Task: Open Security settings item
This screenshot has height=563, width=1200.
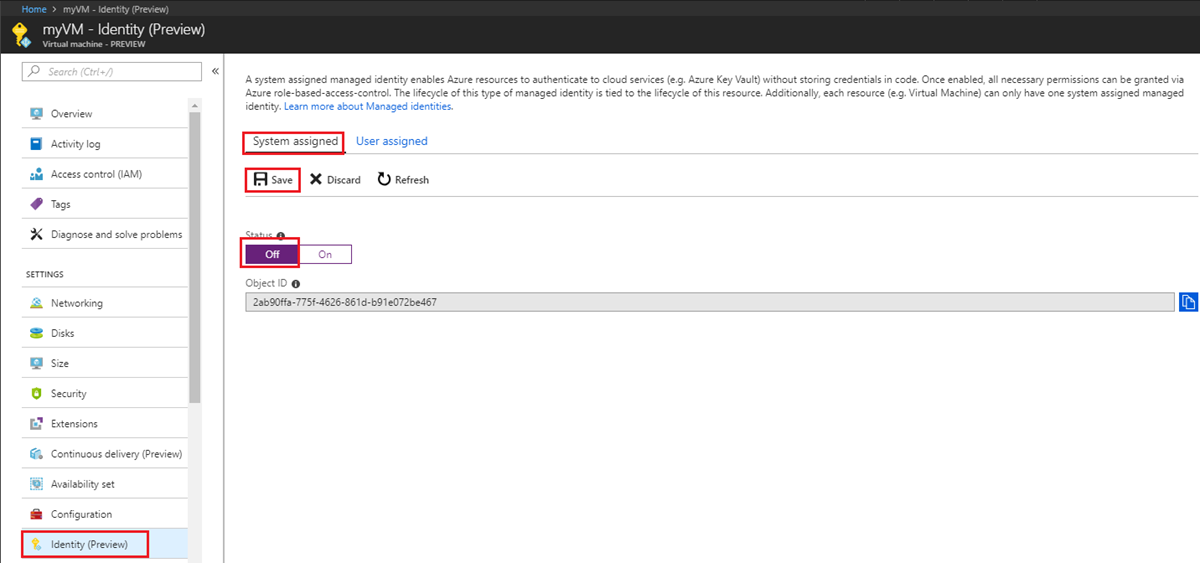Action: click(105, 393)
